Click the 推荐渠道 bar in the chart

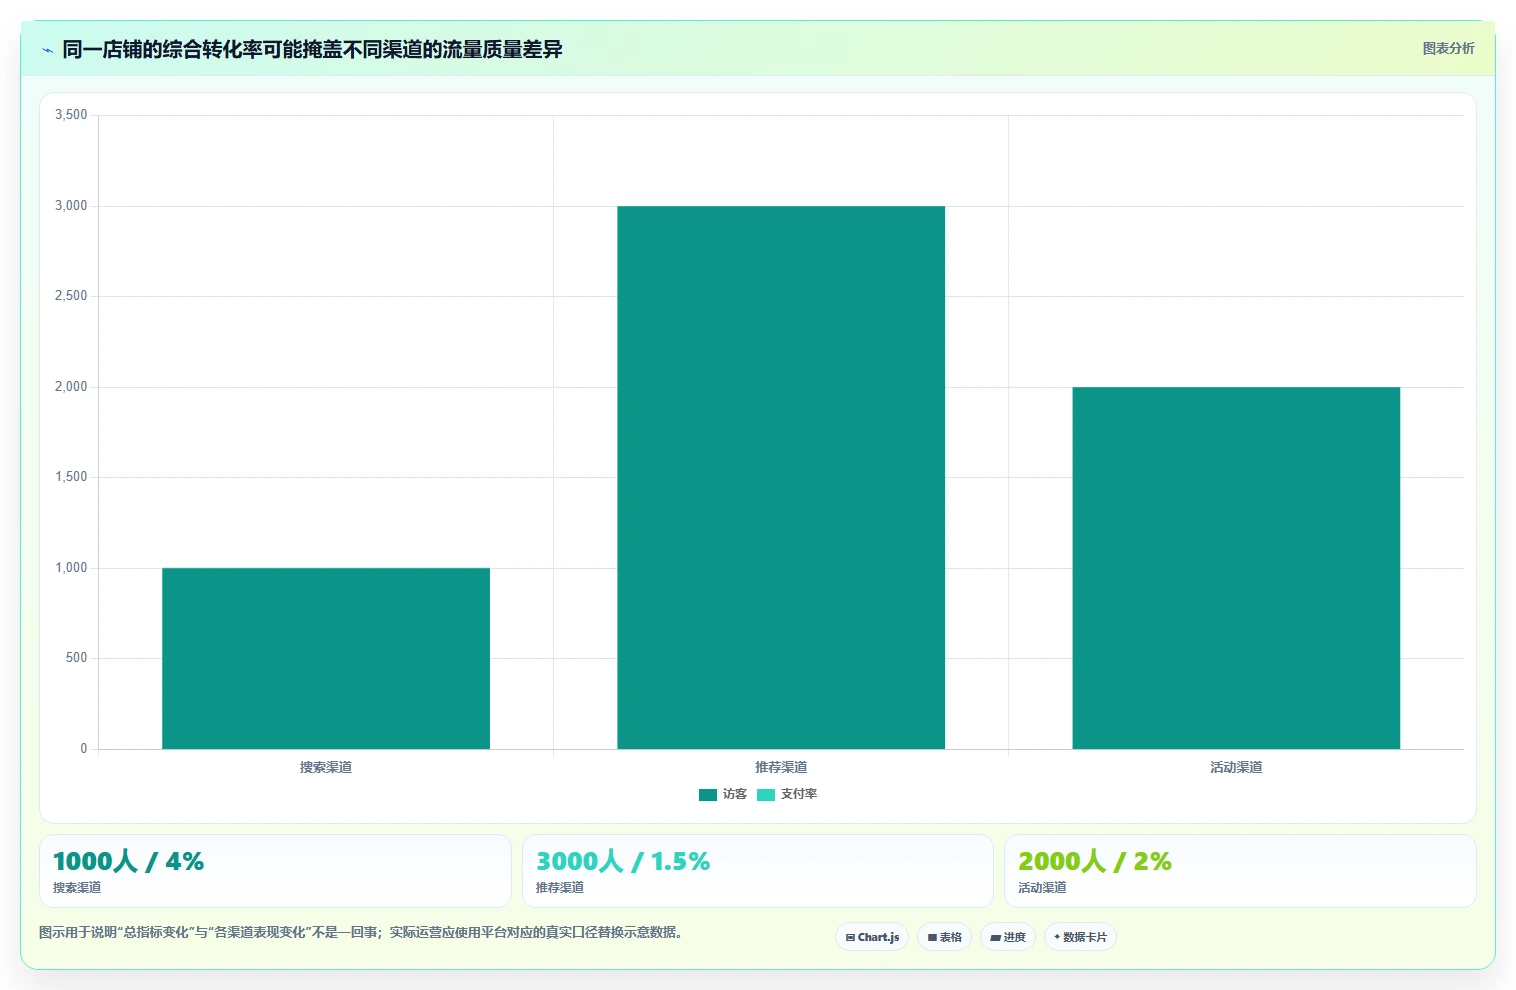point(781,477)
